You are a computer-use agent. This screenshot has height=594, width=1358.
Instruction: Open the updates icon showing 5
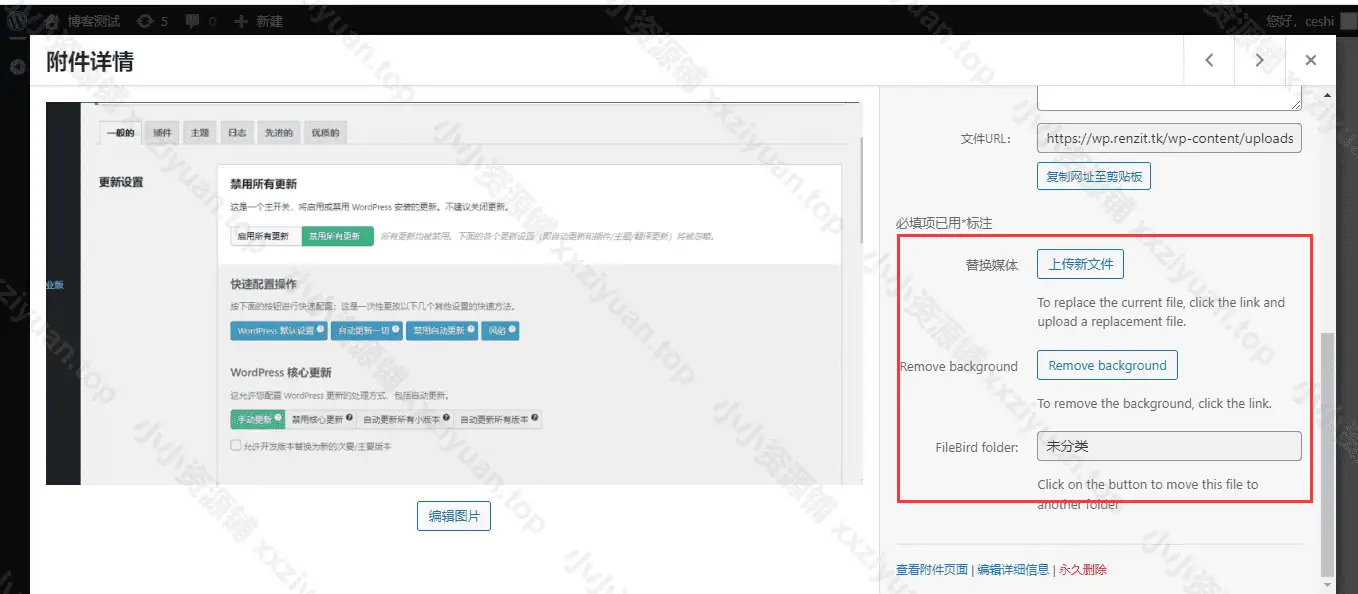pyautogui.click(x=146, y=20)
